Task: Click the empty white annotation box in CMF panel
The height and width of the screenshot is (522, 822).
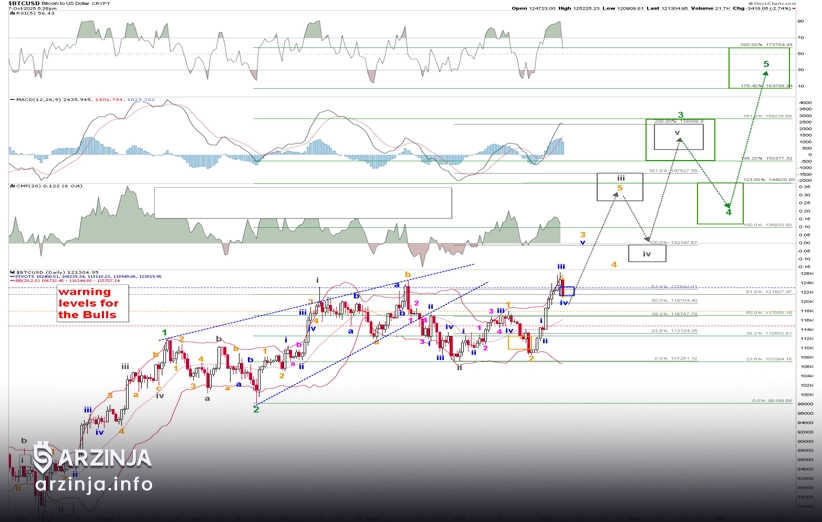Action: tap(302, 202)
